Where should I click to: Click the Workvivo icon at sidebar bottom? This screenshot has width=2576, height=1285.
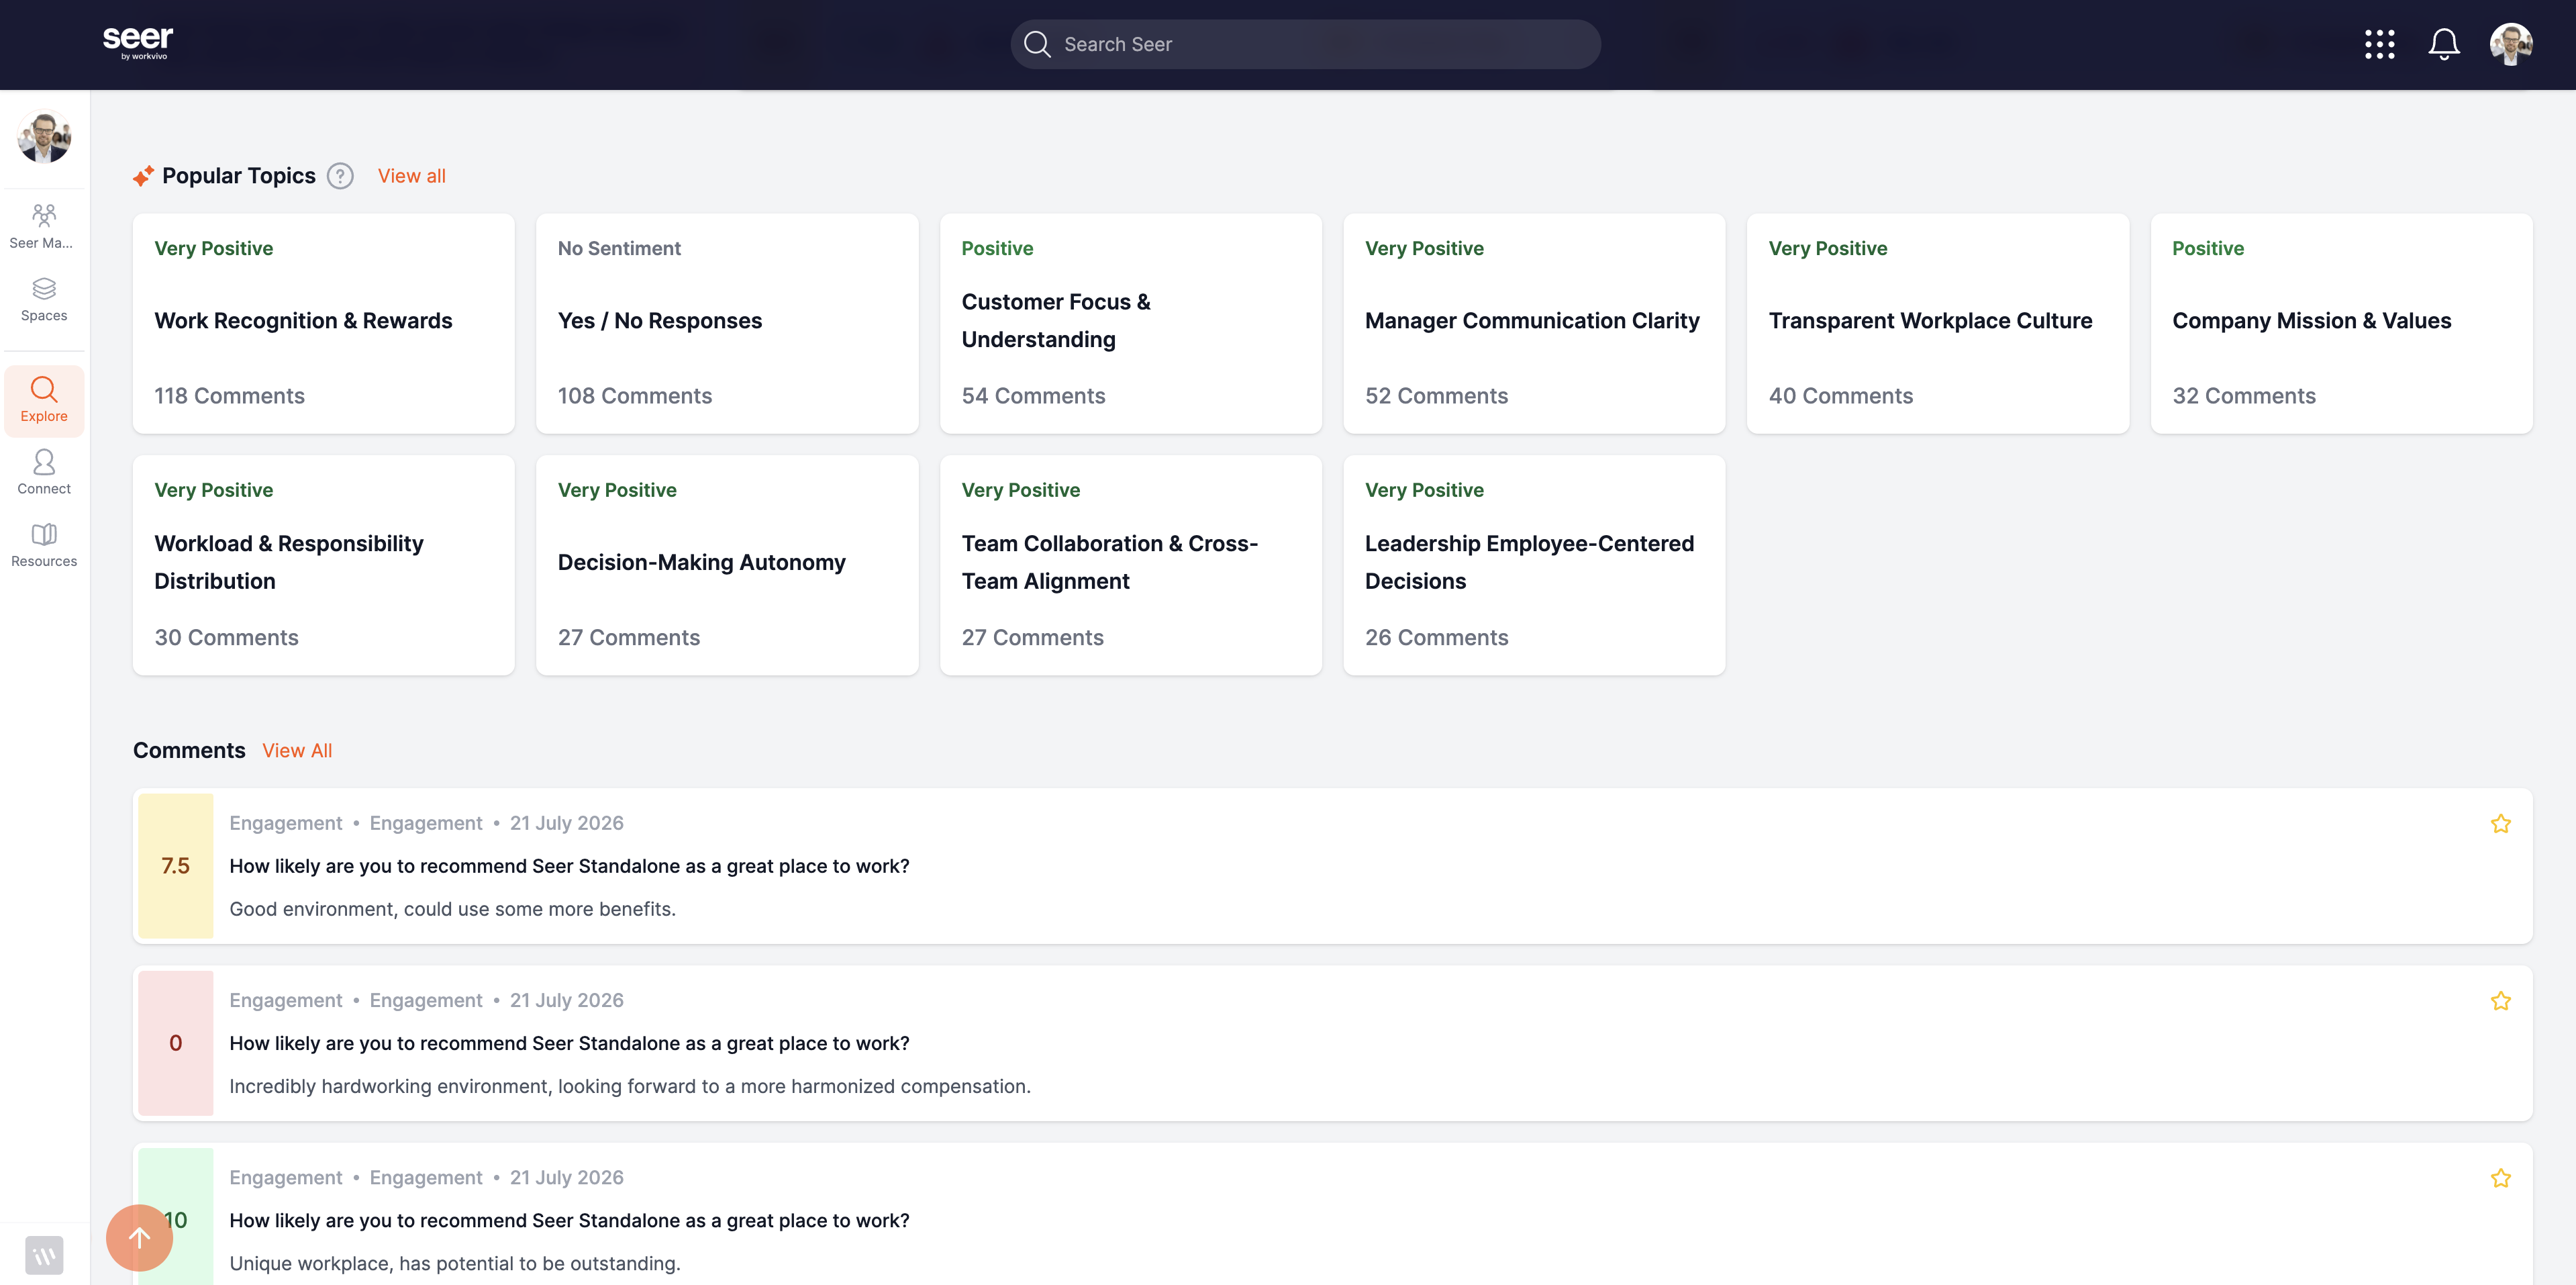44,1255
